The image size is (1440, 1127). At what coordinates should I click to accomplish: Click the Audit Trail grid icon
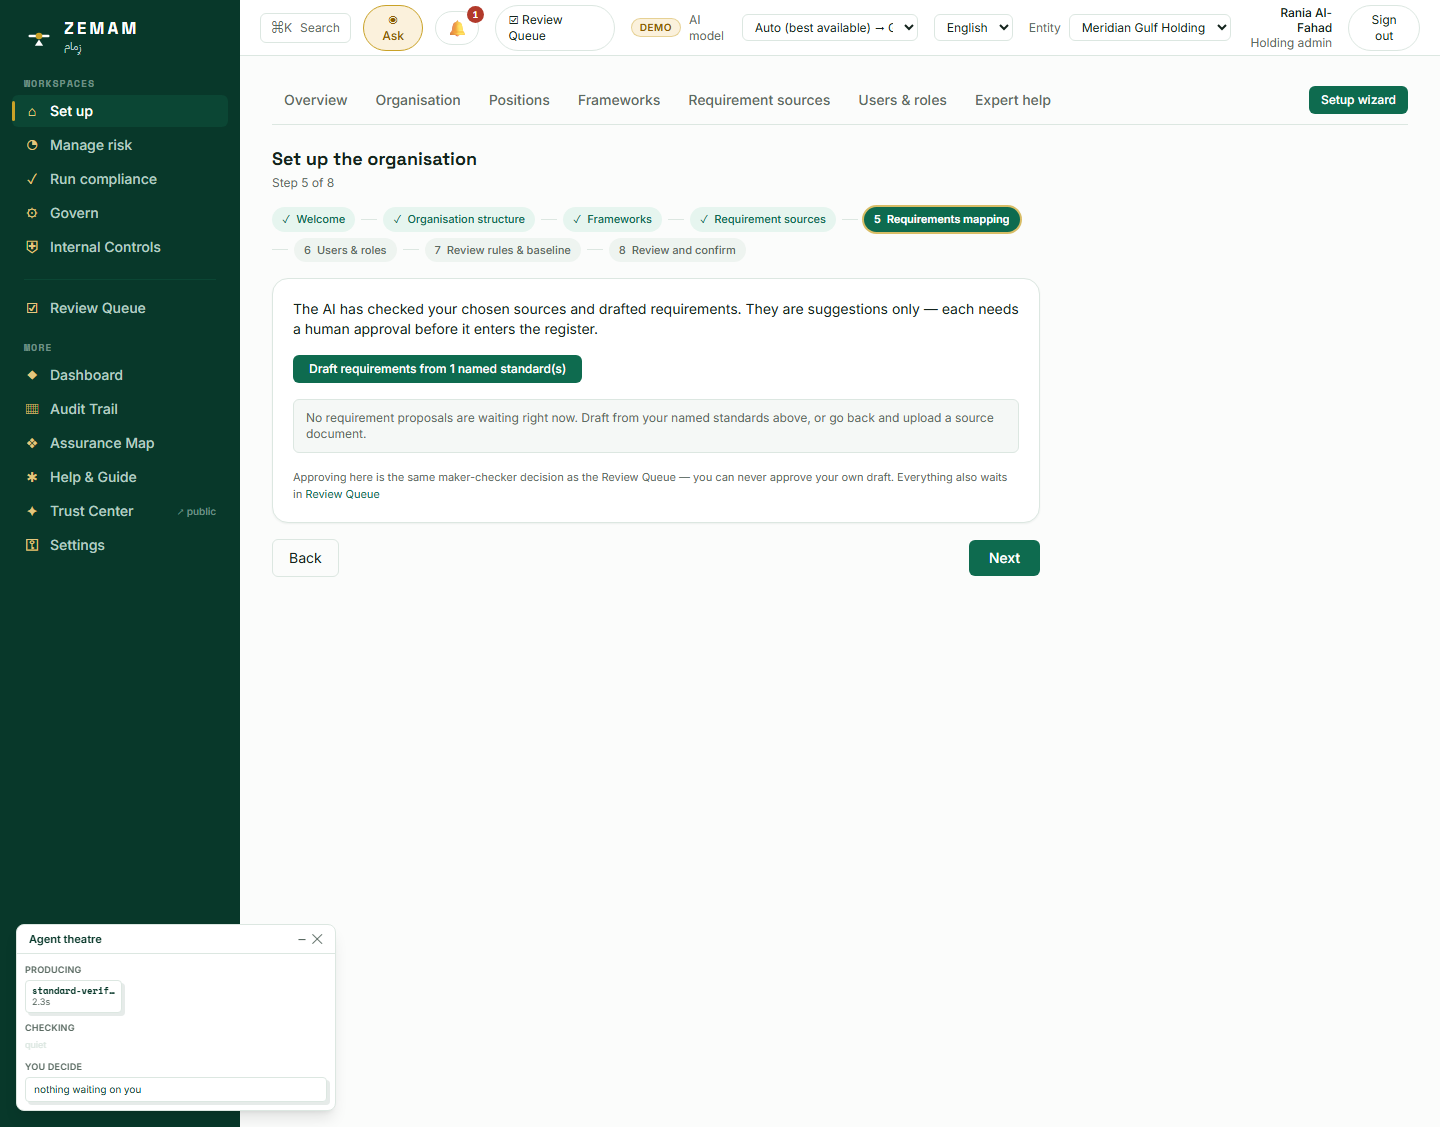coord(32,409)
